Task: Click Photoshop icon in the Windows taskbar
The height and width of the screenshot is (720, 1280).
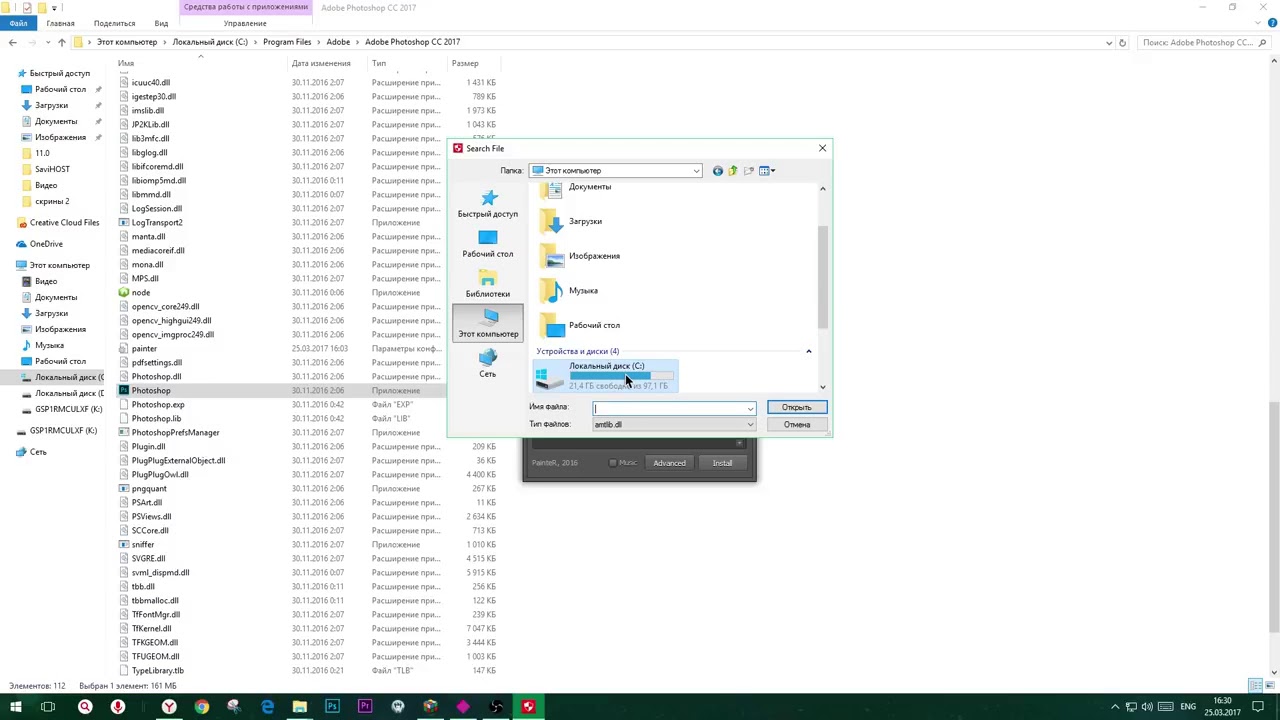Action: 332,707
